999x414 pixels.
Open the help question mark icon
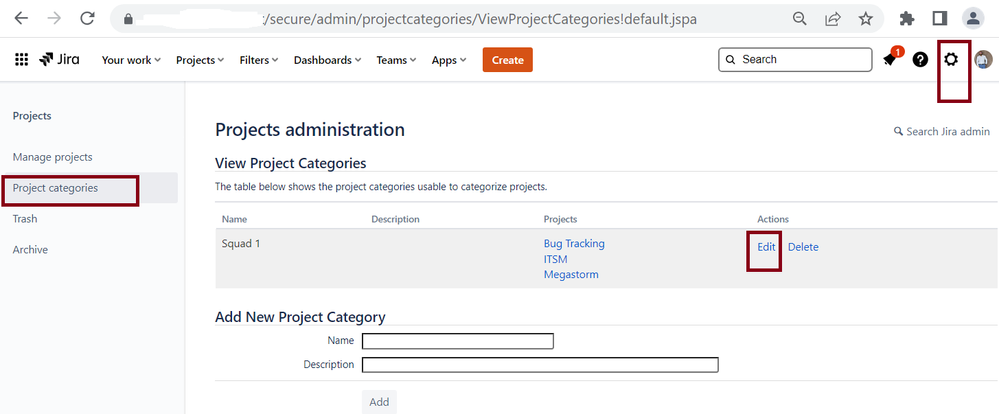point(920,60)
